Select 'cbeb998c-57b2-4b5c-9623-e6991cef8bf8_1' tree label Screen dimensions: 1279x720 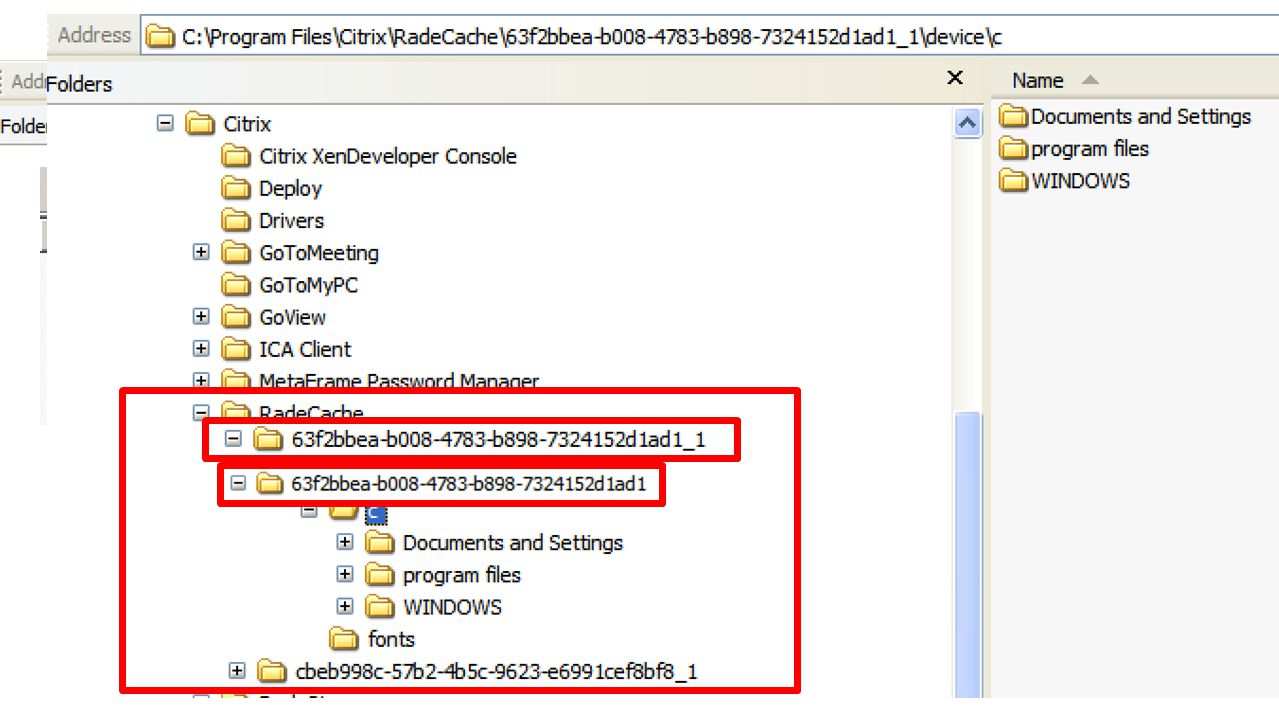pyautogui.click(x=497, y=671)
